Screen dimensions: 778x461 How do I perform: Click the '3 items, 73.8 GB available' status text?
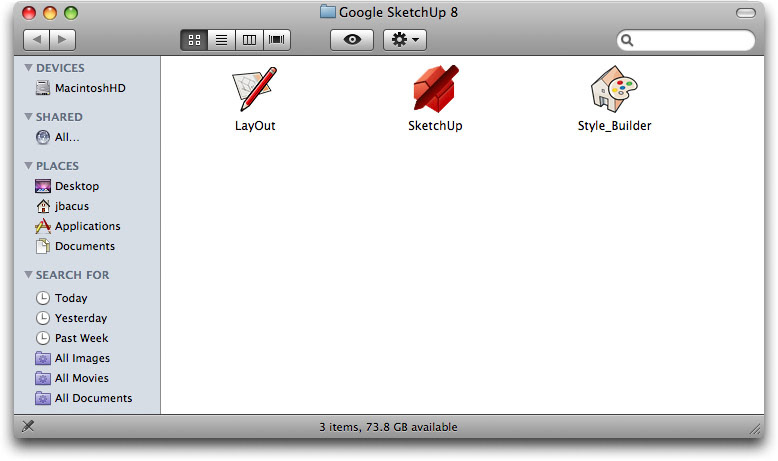(x=389, y=427)
